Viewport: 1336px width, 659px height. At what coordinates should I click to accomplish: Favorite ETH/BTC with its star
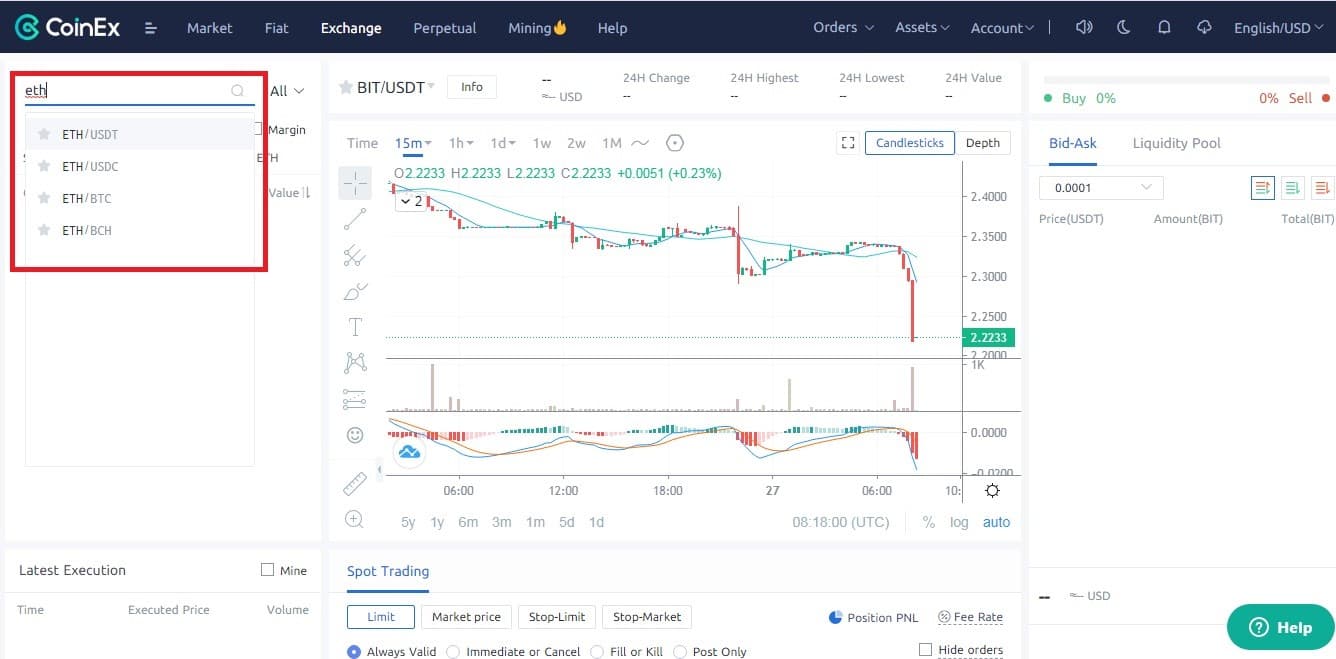44,198
